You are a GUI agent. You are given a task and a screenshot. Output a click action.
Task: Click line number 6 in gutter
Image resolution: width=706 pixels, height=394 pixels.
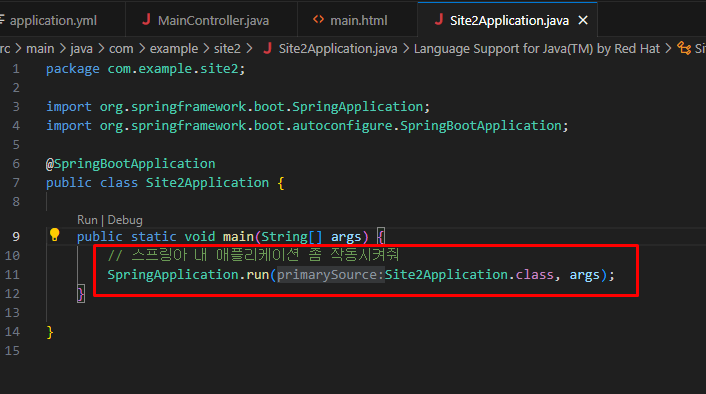tap(16, 163)
